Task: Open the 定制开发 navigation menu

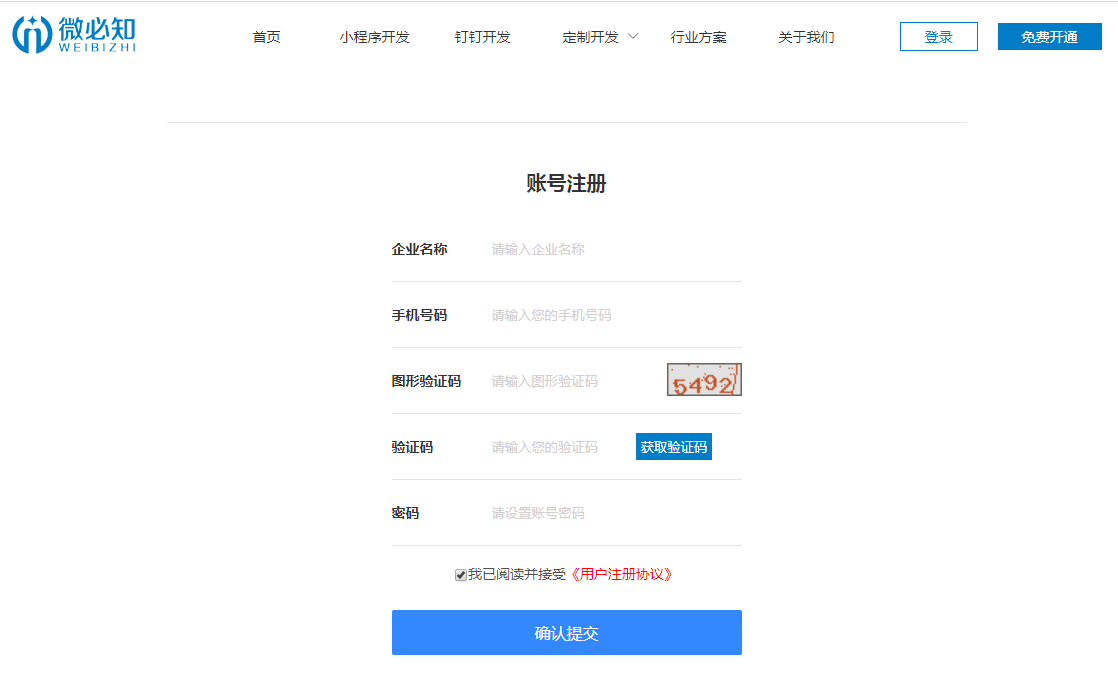Action: point(590,37)
